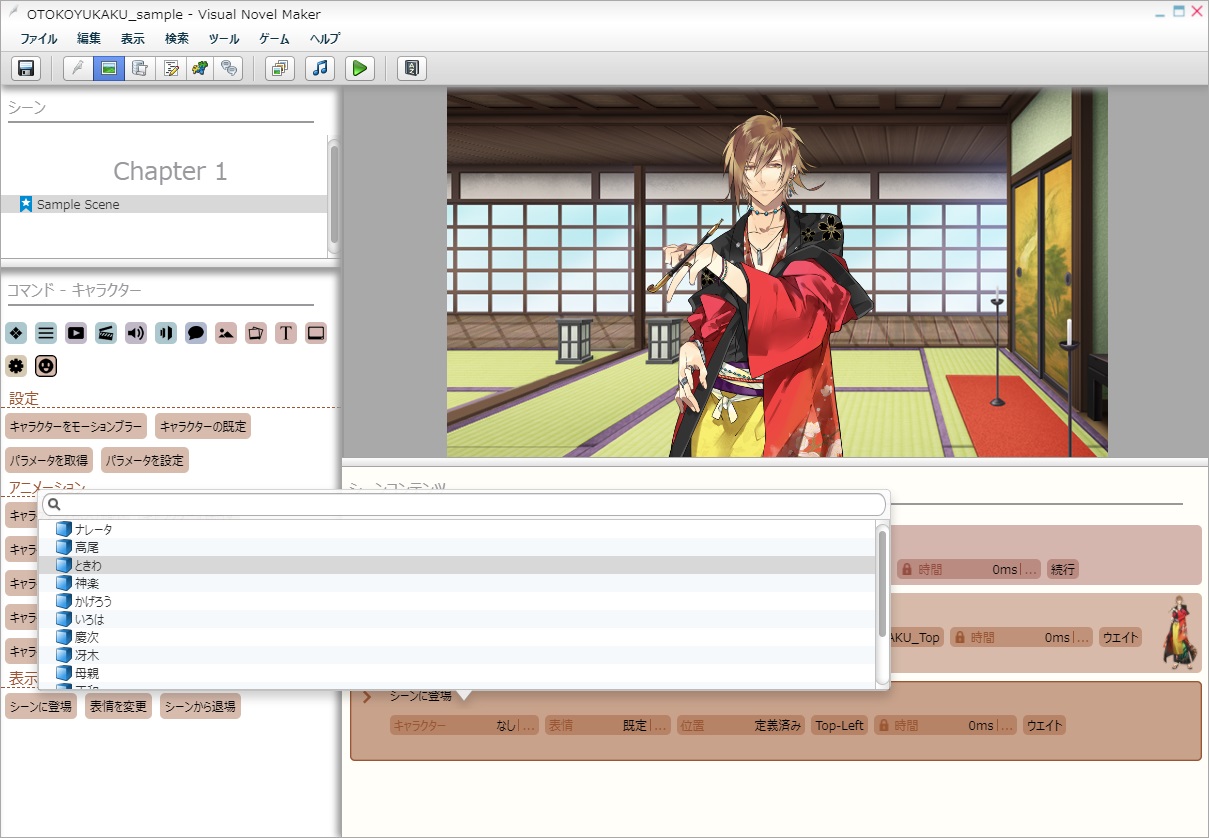Select the video play command category icon
1209x838 pixels.
point(76,333)
